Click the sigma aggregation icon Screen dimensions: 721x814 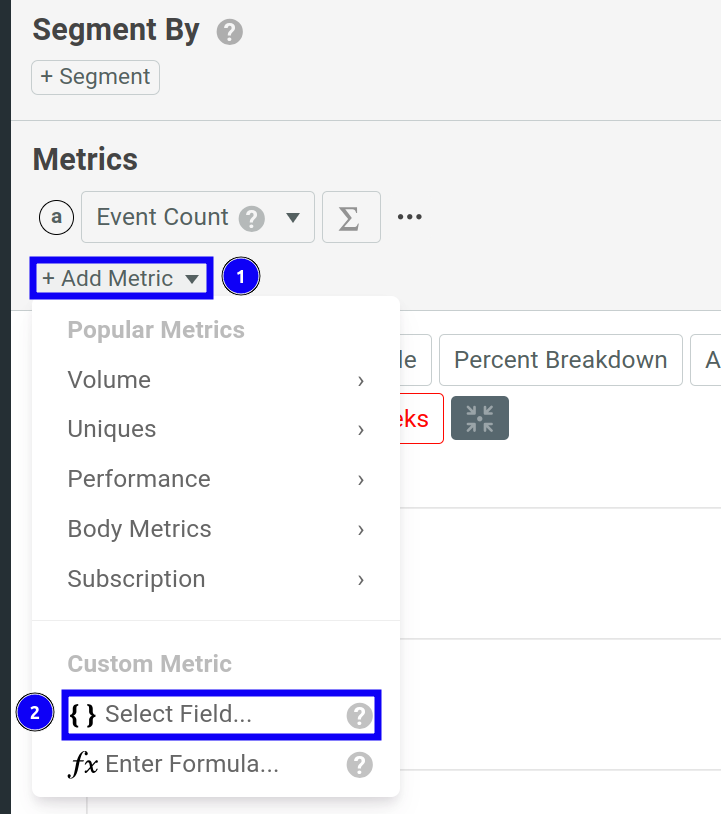point(350,217)
